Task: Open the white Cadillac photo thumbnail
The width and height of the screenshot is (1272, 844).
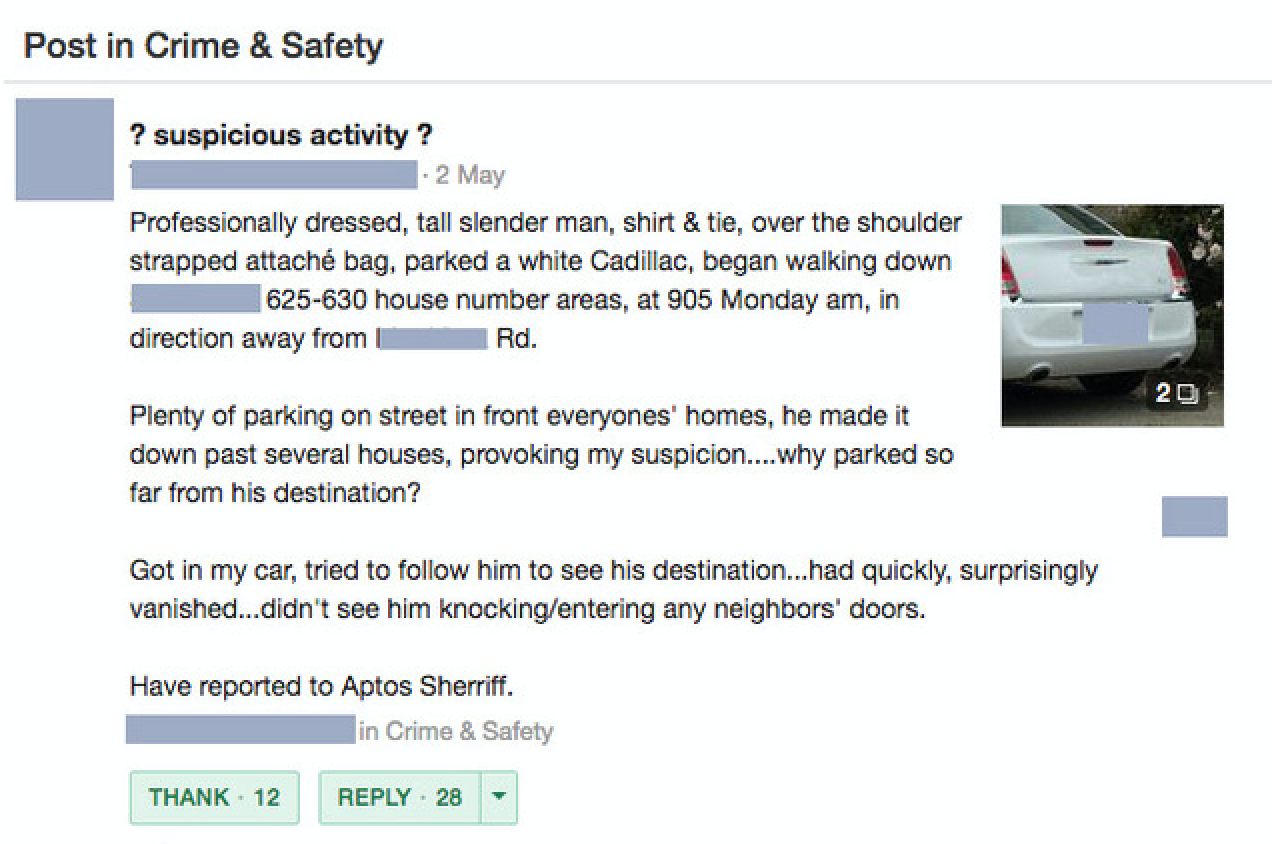Action: (1111, 300)
